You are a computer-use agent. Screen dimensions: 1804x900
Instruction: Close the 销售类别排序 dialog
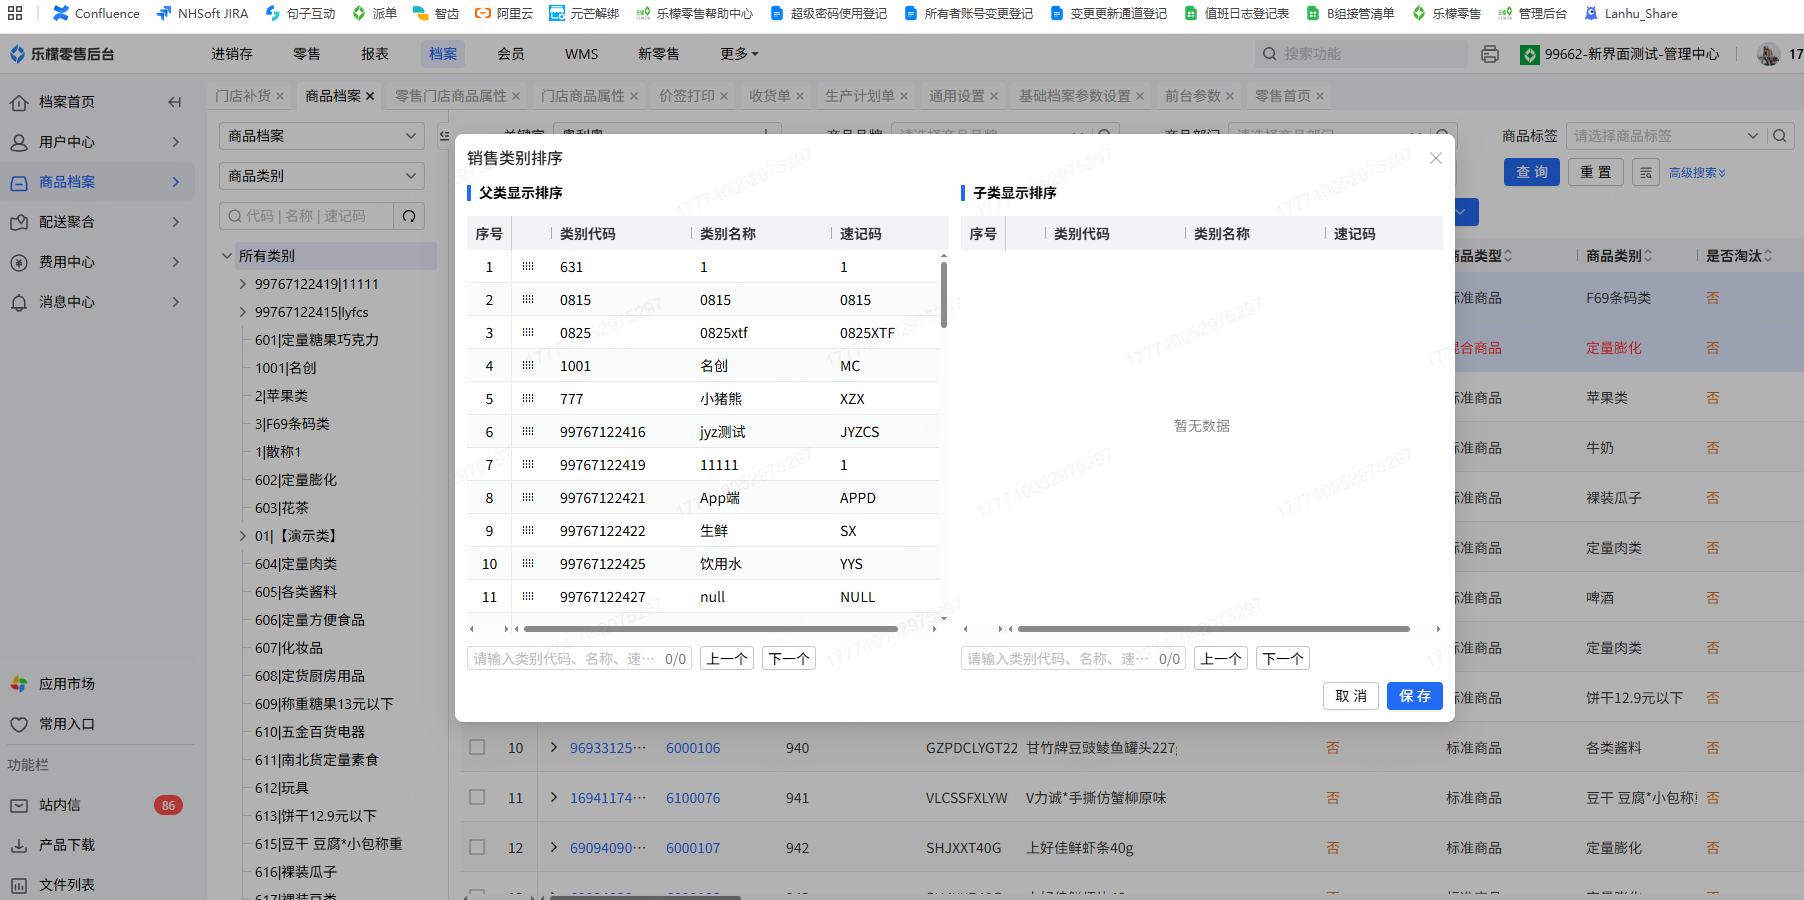[x=1436, y=158]
